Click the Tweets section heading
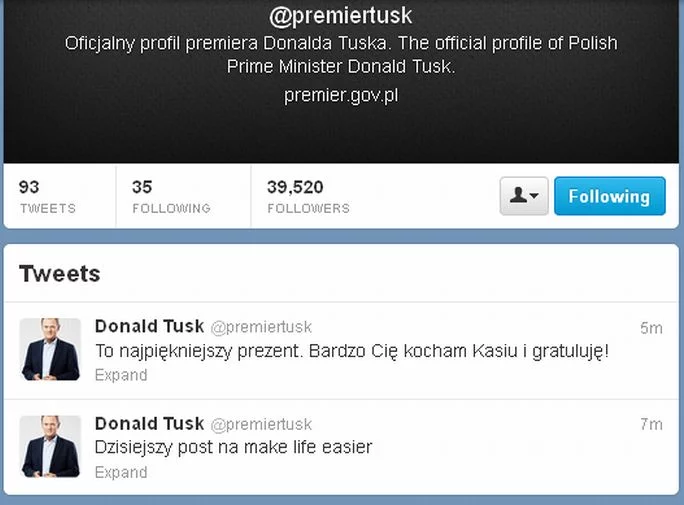Screen dimensions: 684x505 60,274
